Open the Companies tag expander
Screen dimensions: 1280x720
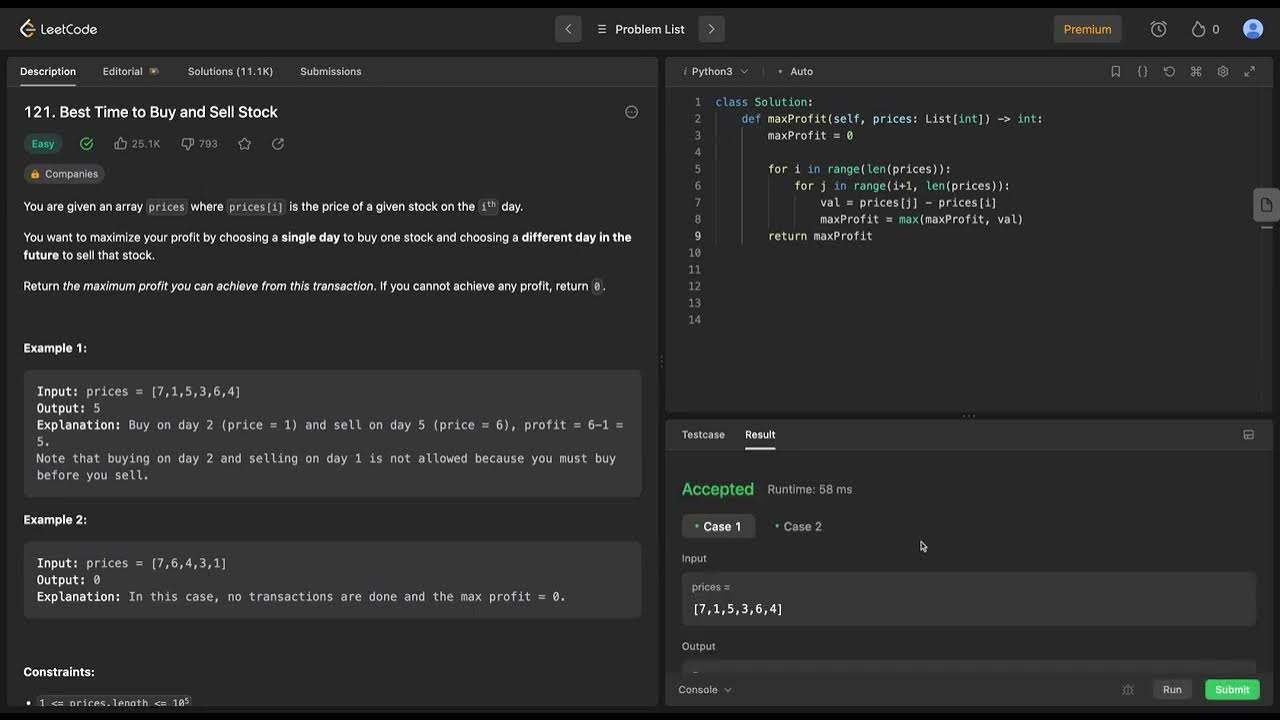(64, 174)
